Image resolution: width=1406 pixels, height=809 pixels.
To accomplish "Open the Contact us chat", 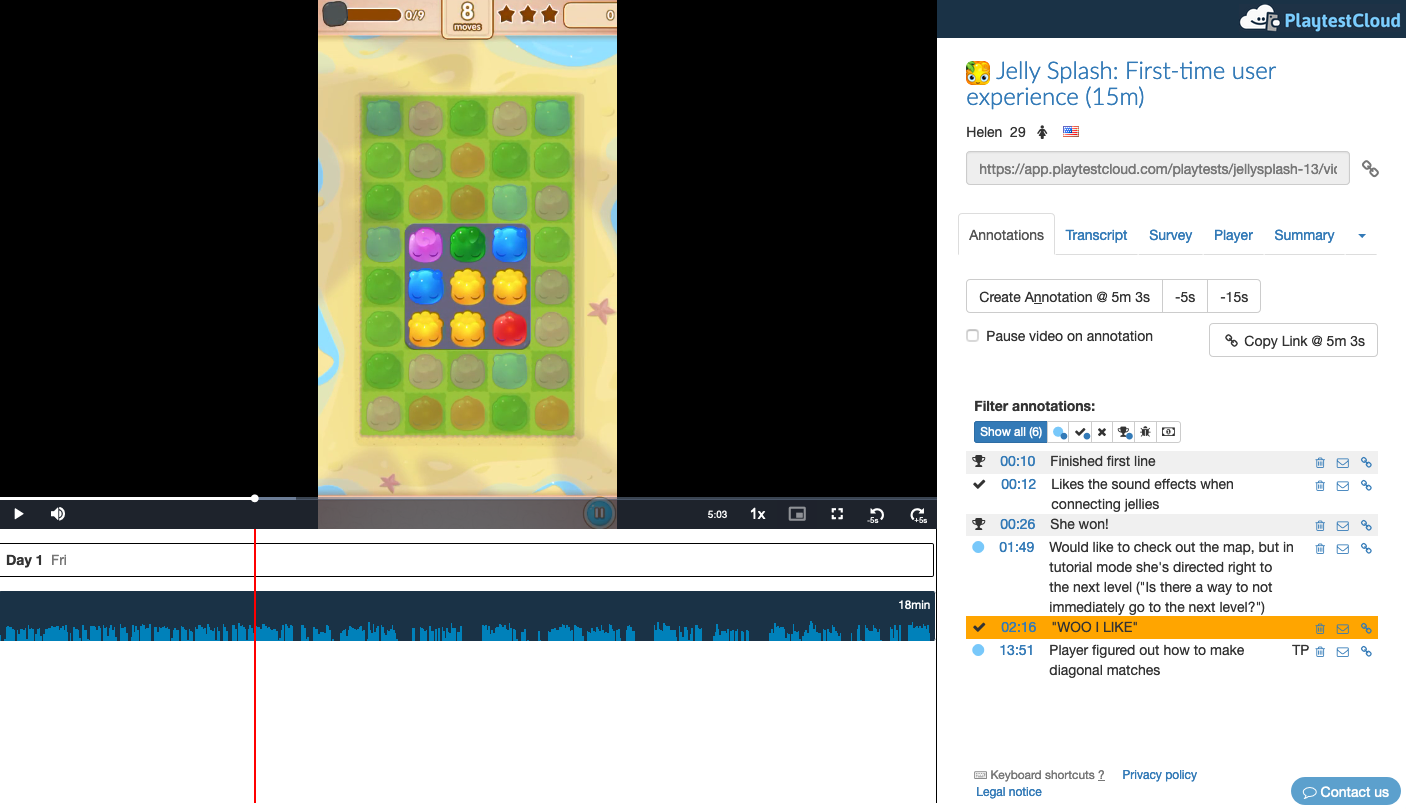I will click(1346, 791).
